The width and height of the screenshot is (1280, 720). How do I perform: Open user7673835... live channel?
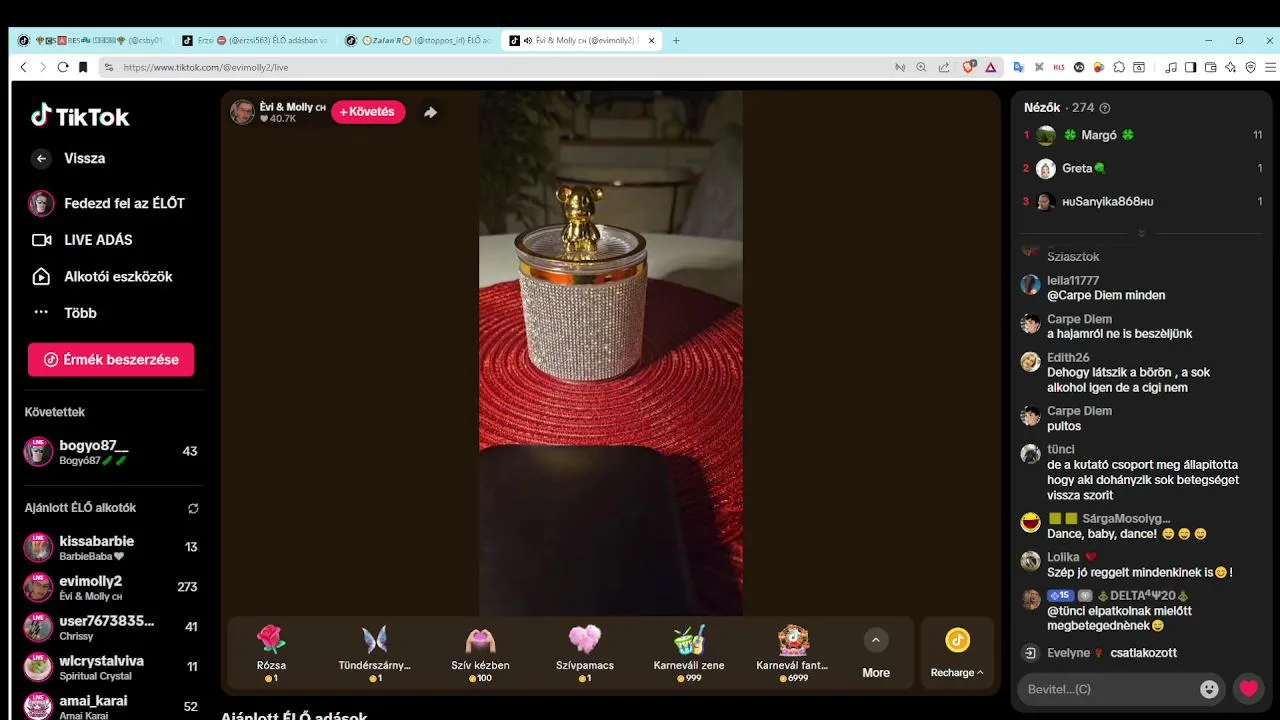click(111, 627)
